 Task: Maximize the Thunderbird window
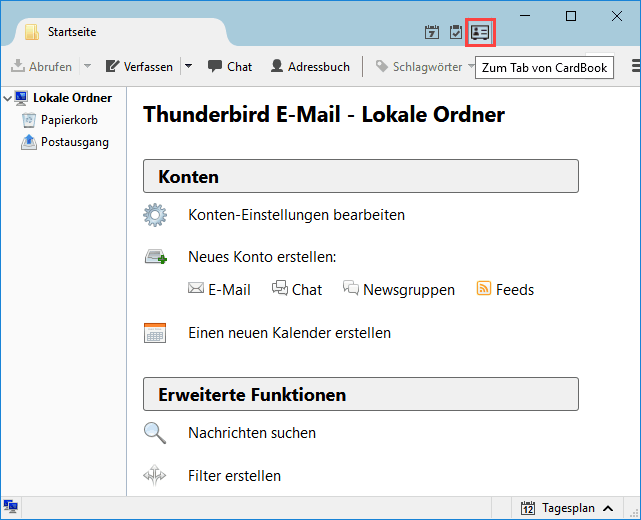coord(571,16)
